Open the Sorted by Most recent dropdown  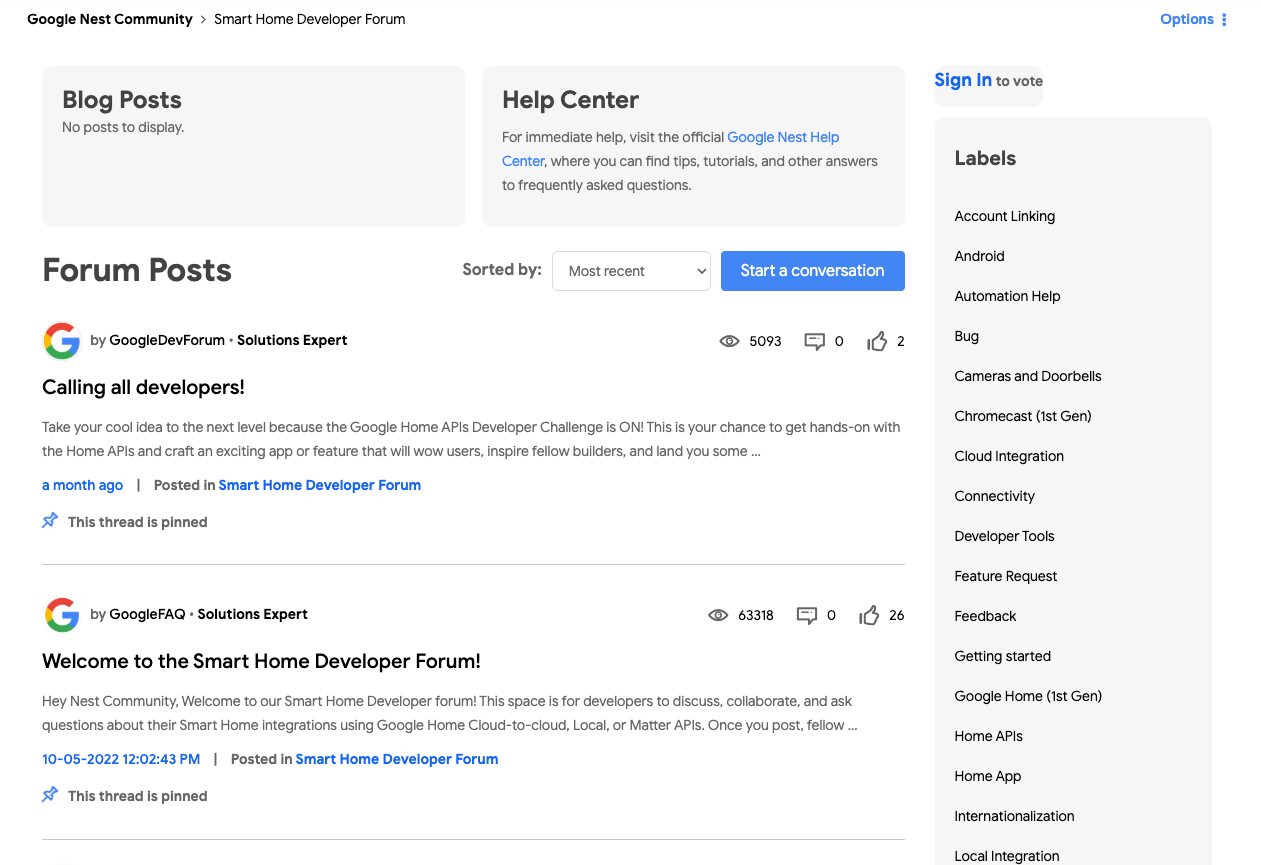tap(631, 271)
